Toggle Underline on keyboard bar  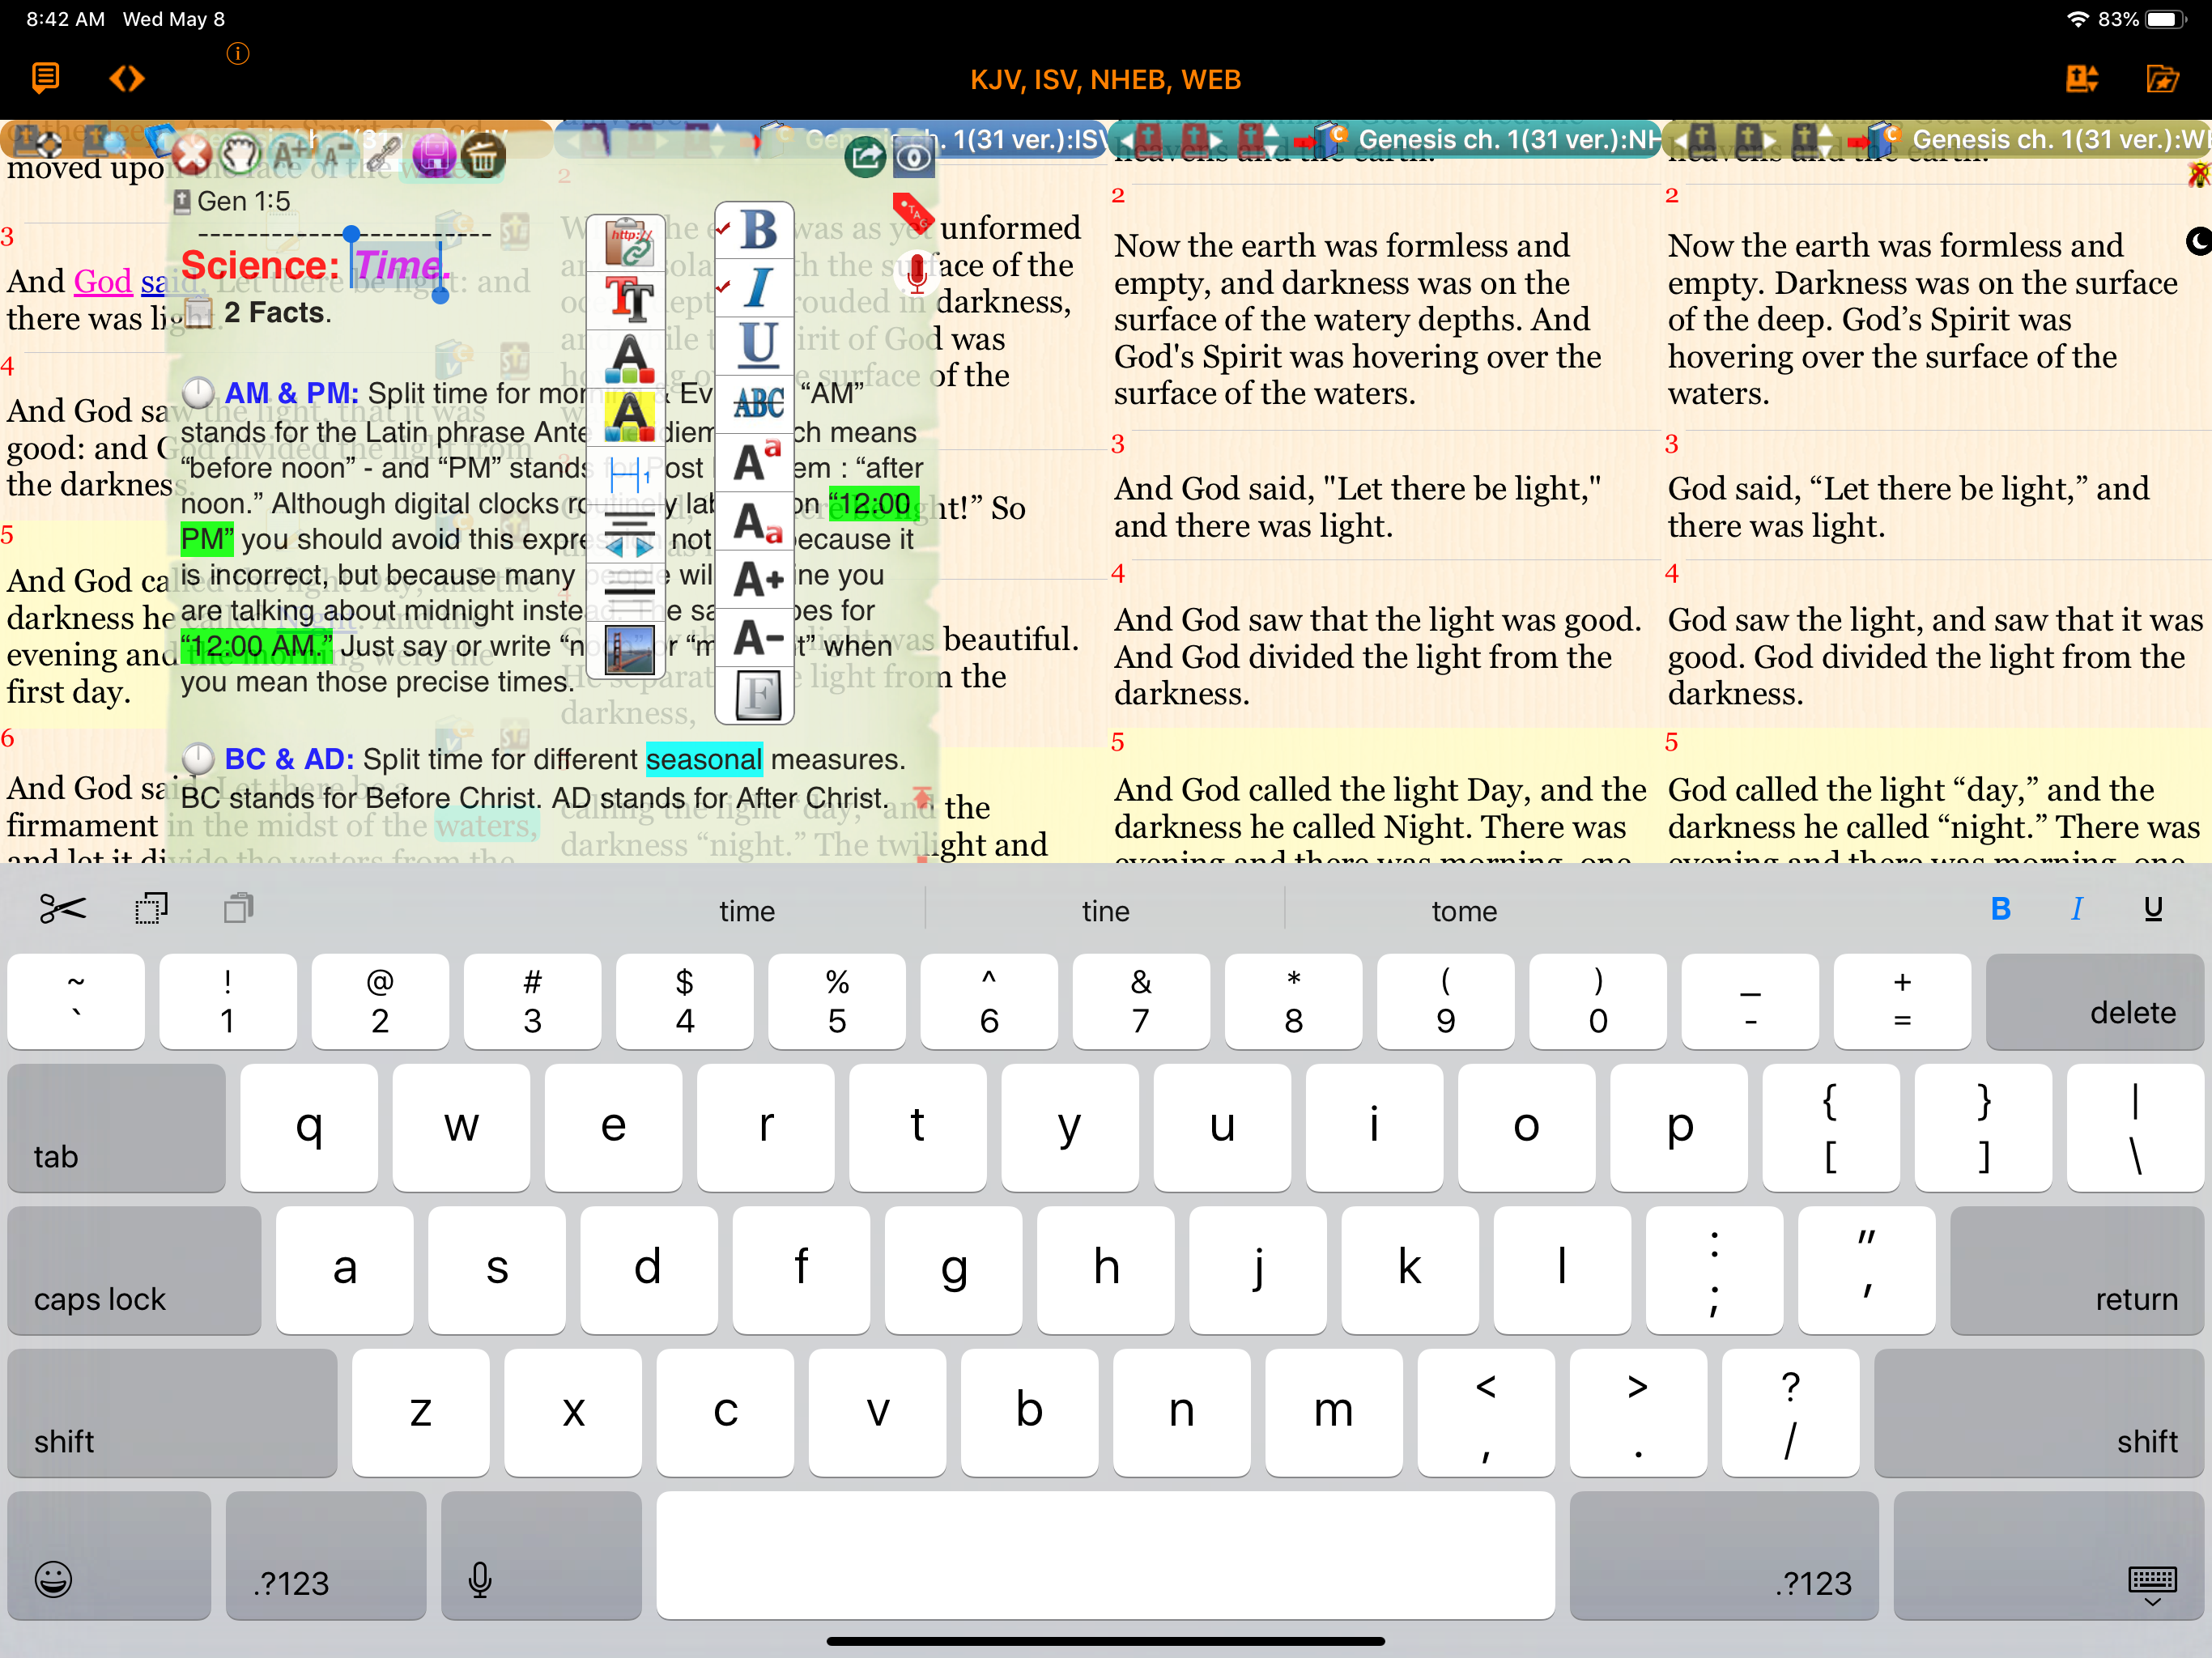(x=2153, y=908)
